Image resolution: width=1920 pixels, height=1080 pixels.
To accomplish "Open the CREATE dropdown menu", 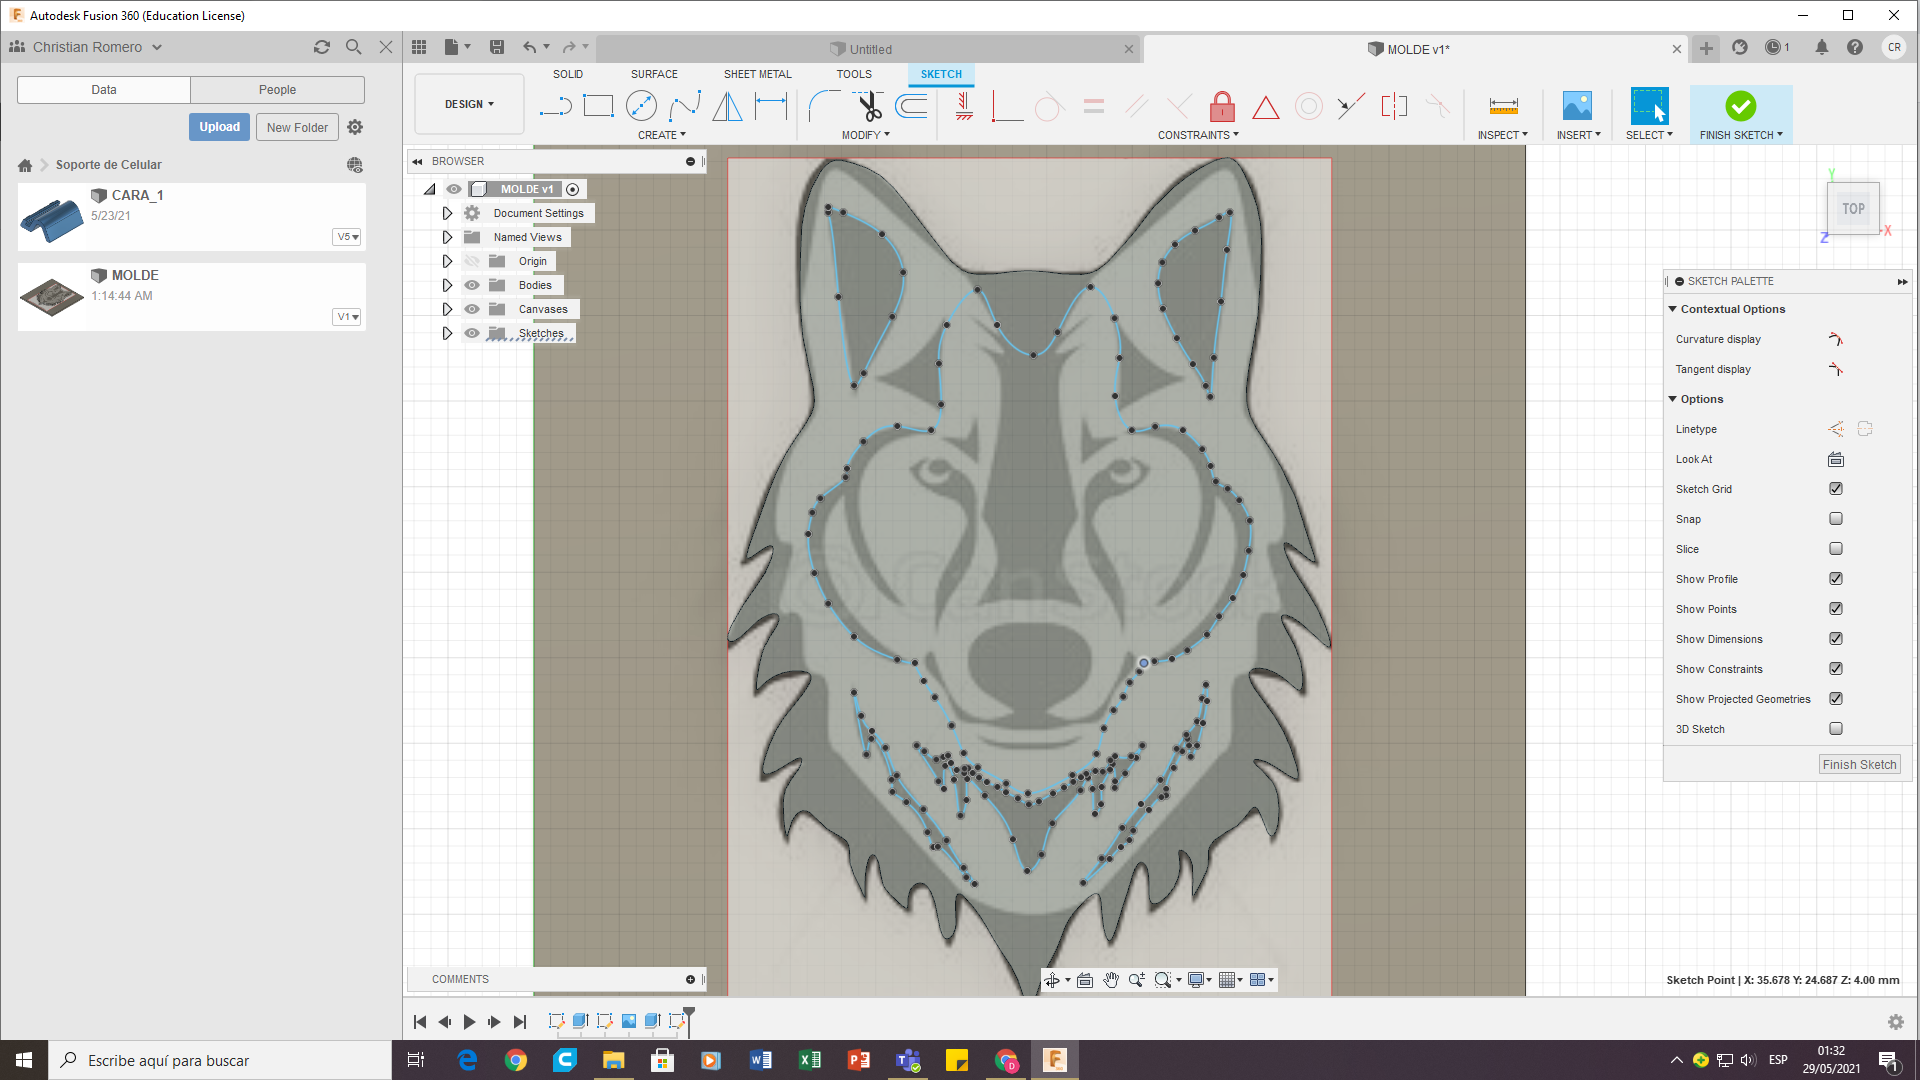I will tap(662, 135).
